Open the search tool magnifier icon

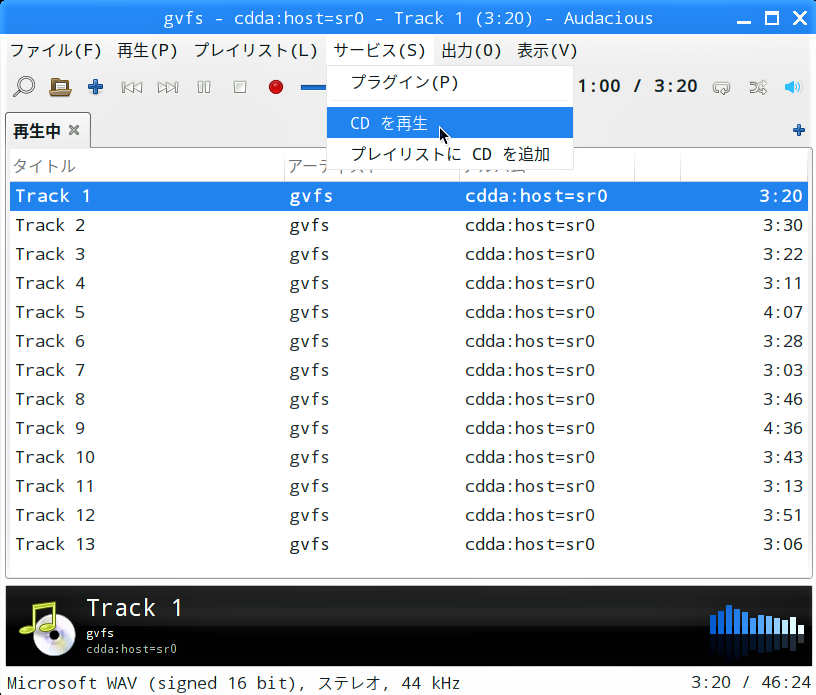click(x=24, y=86)
